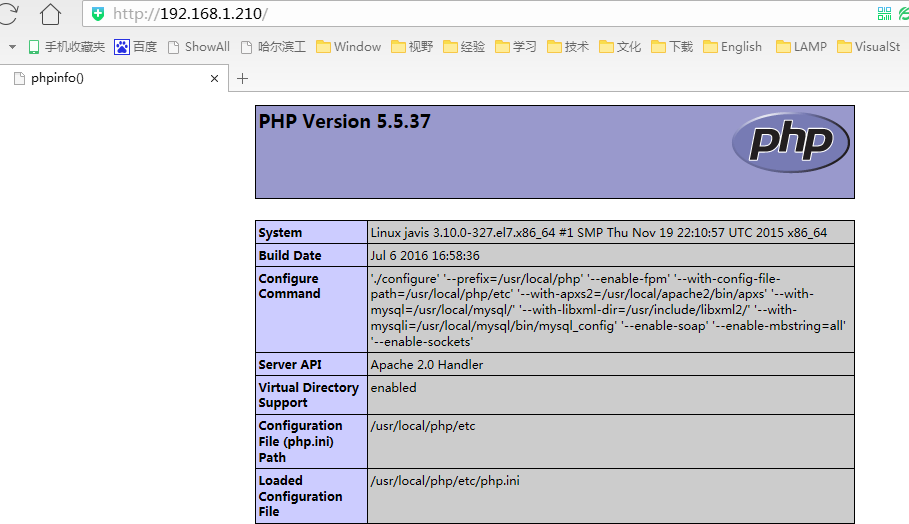This screenshot has width=909, height=524.
Task: Open the LAMP bookmark folder
Action: (801, 47)
